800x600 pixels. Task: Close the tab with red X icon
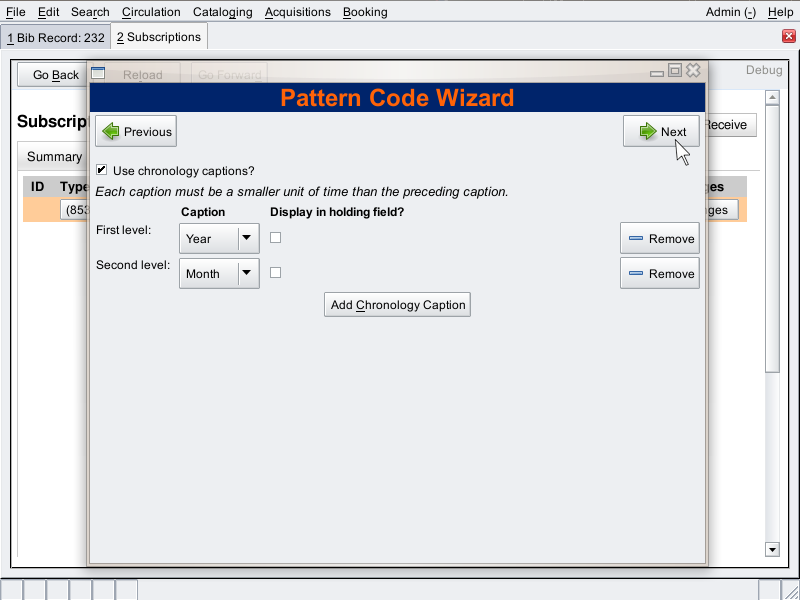(x=788, y=37)
